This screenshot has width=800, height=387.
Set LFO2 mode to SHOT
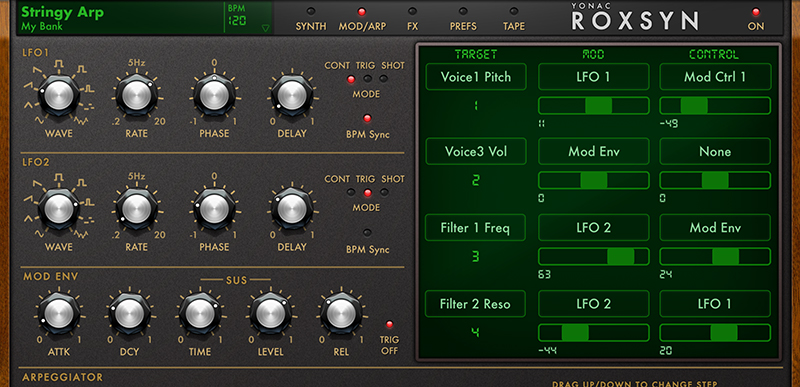tap(384, 193)
